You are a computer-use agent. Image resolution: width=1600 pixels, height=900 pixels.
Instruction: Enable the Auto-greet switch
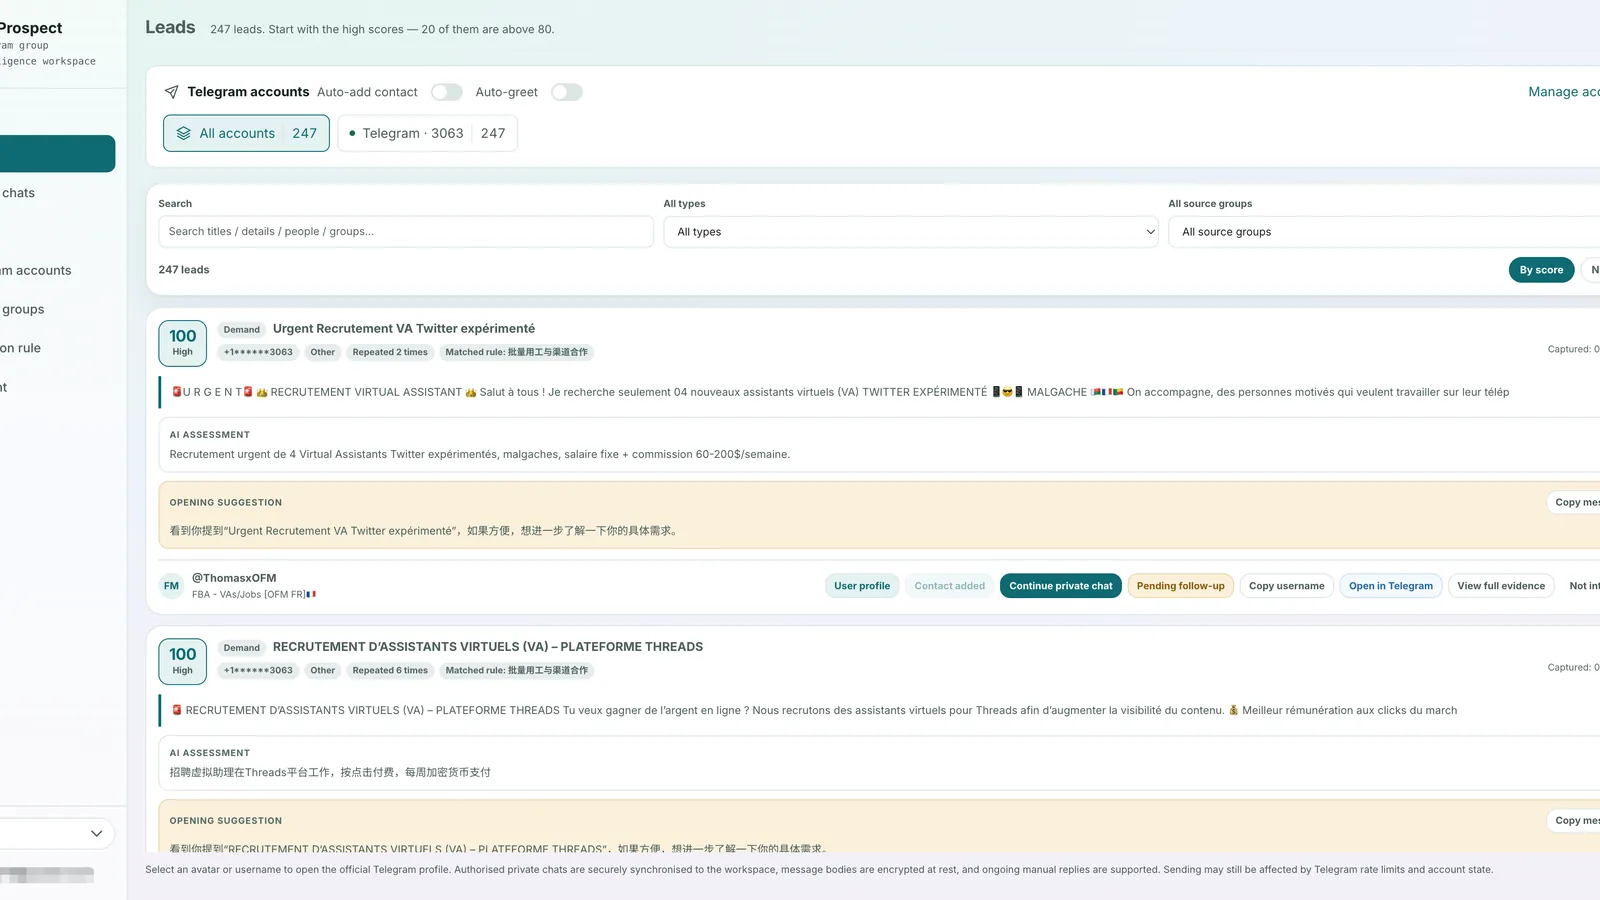(567, 92)
